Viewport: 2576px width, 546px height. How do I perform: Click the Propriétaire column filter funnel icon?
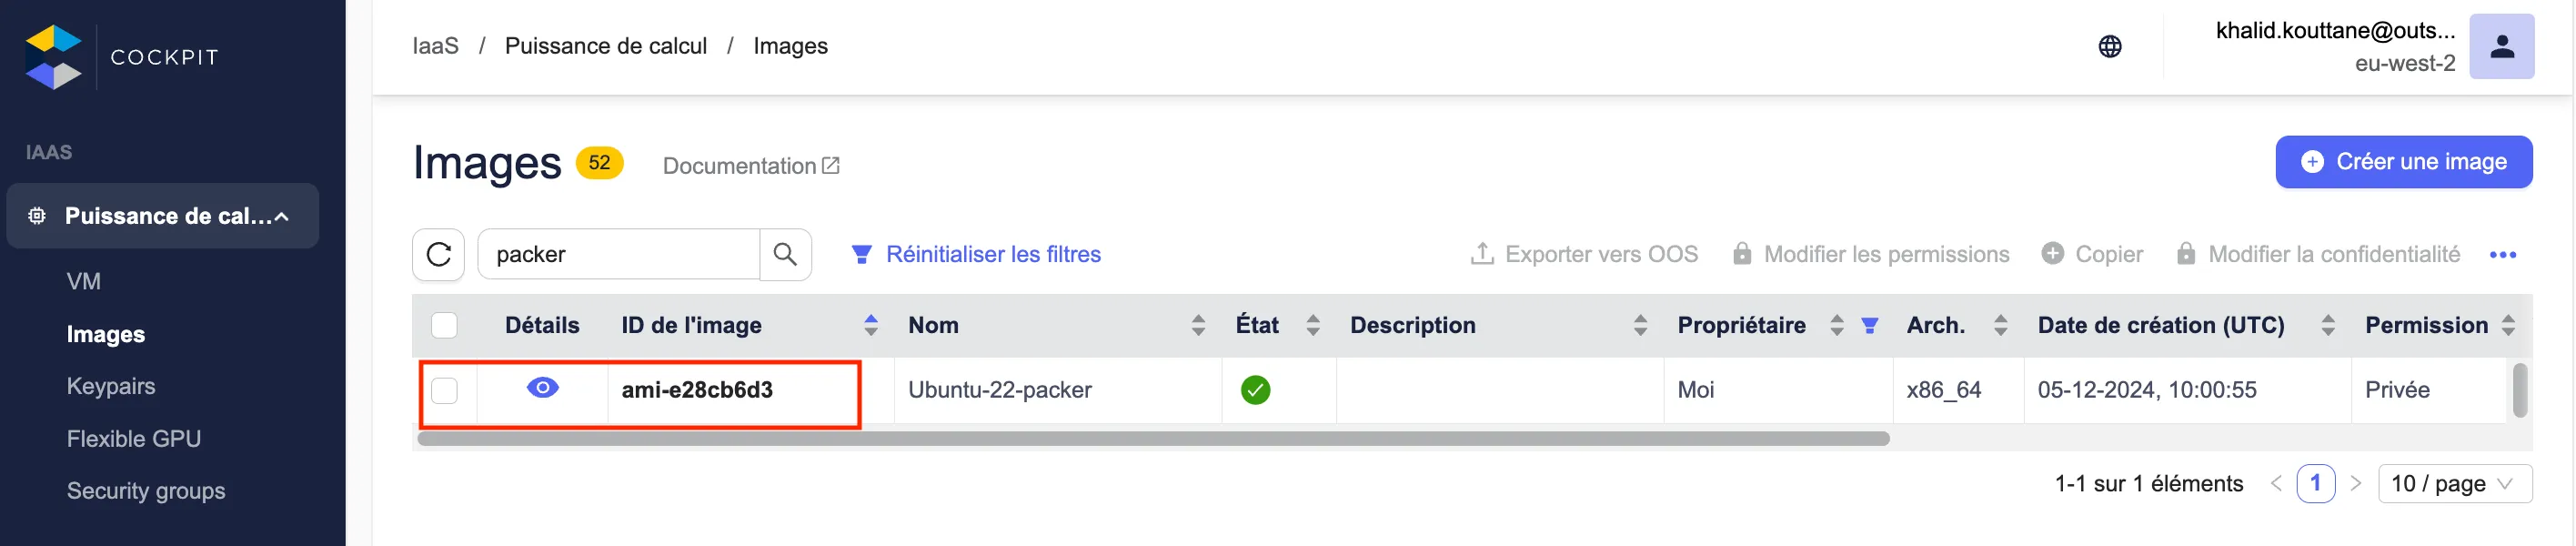[x=1869, y=326]
